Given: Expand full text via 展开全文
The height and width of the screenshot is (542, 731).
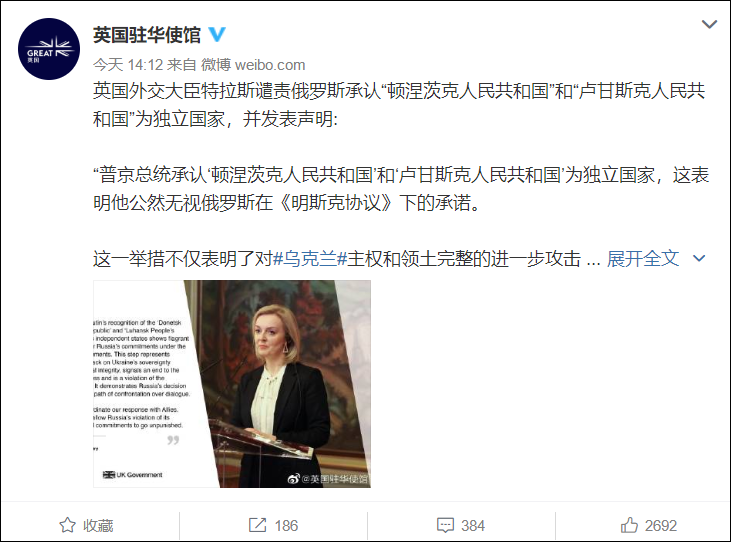Looking at the screenshot, I should (x=643, y=258).
